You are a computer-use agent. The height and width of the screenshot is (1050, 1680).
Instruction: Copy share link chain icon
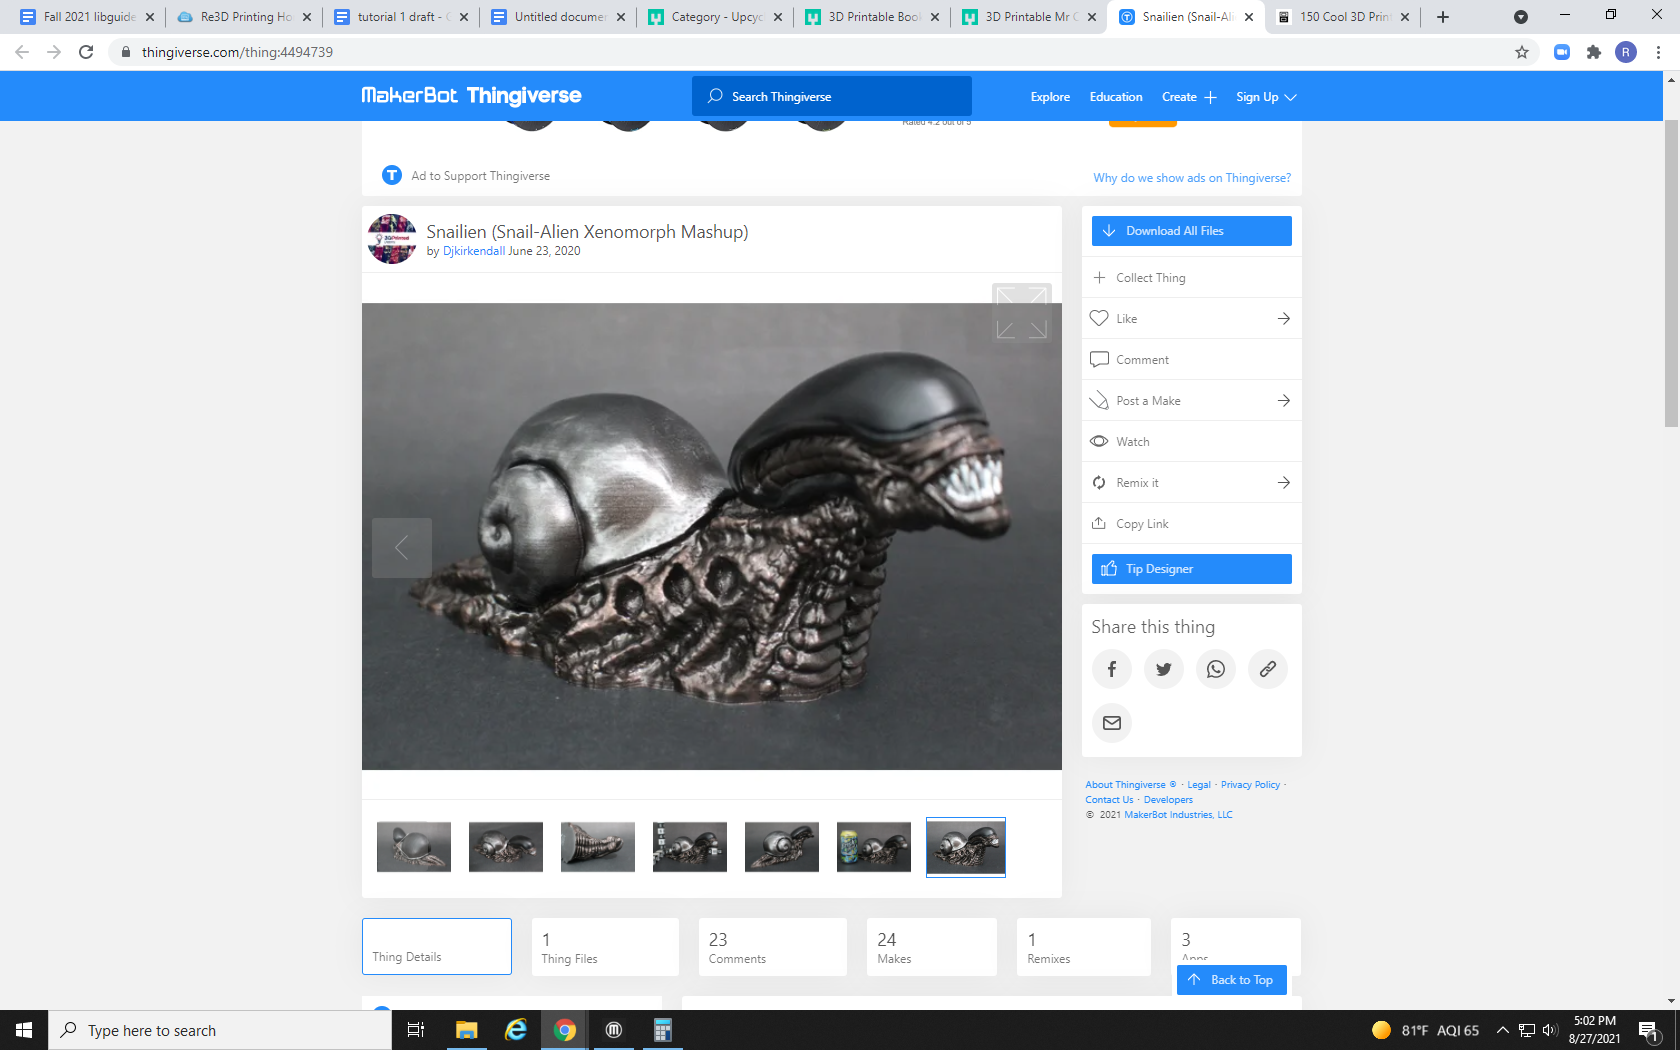point(1267,669)
